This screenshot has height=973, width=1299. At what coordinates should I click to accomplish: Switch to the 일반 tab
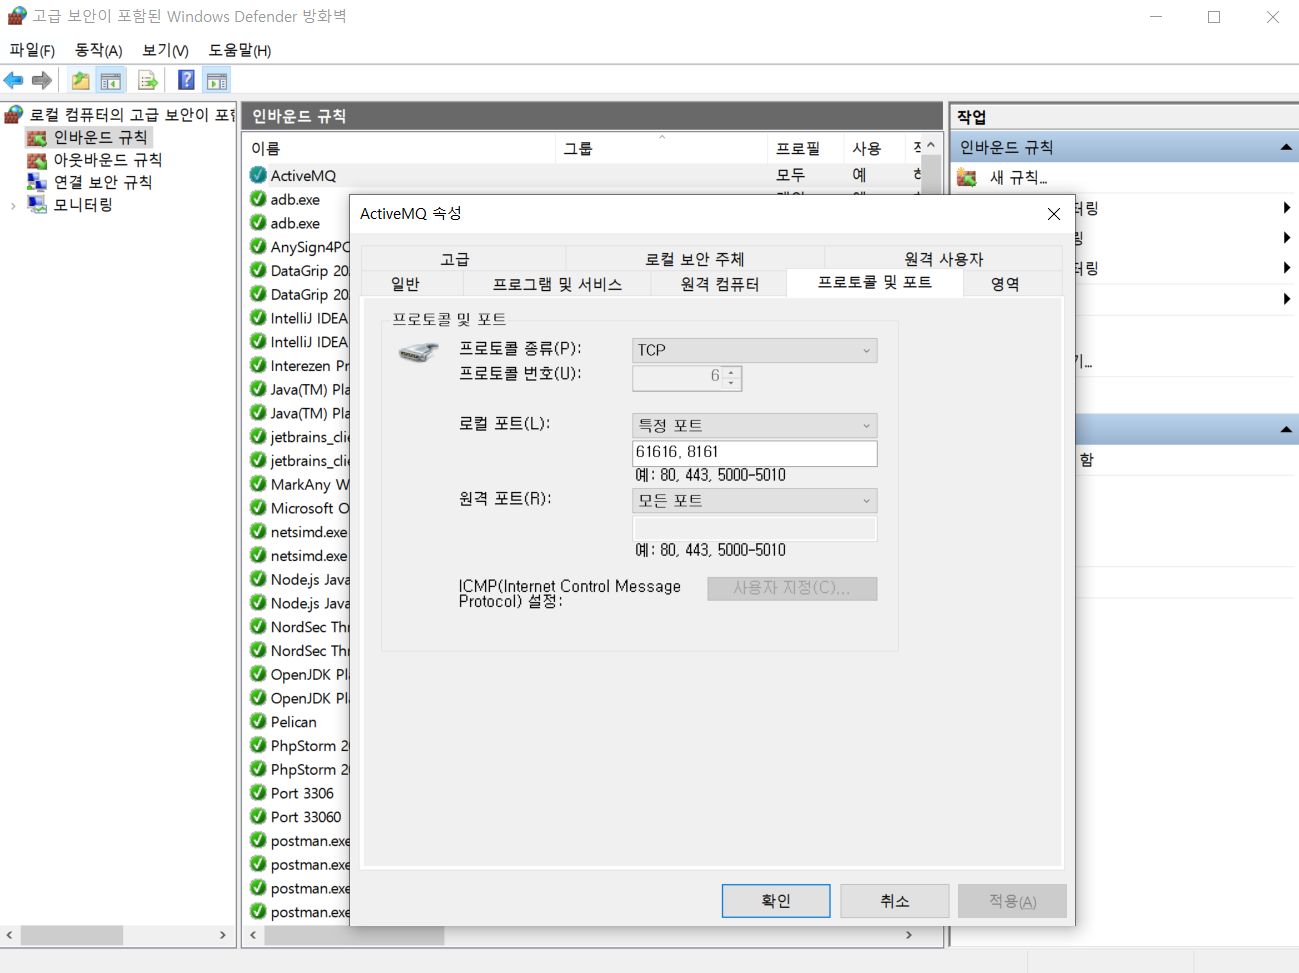pos(405,284)
